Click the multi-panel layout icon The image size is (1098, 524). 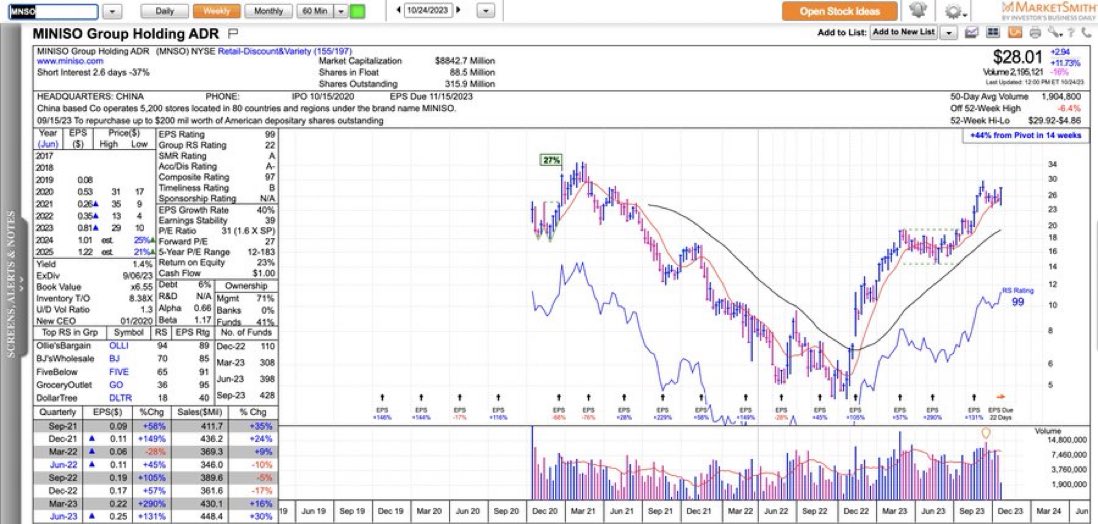(x=992, y=32)
